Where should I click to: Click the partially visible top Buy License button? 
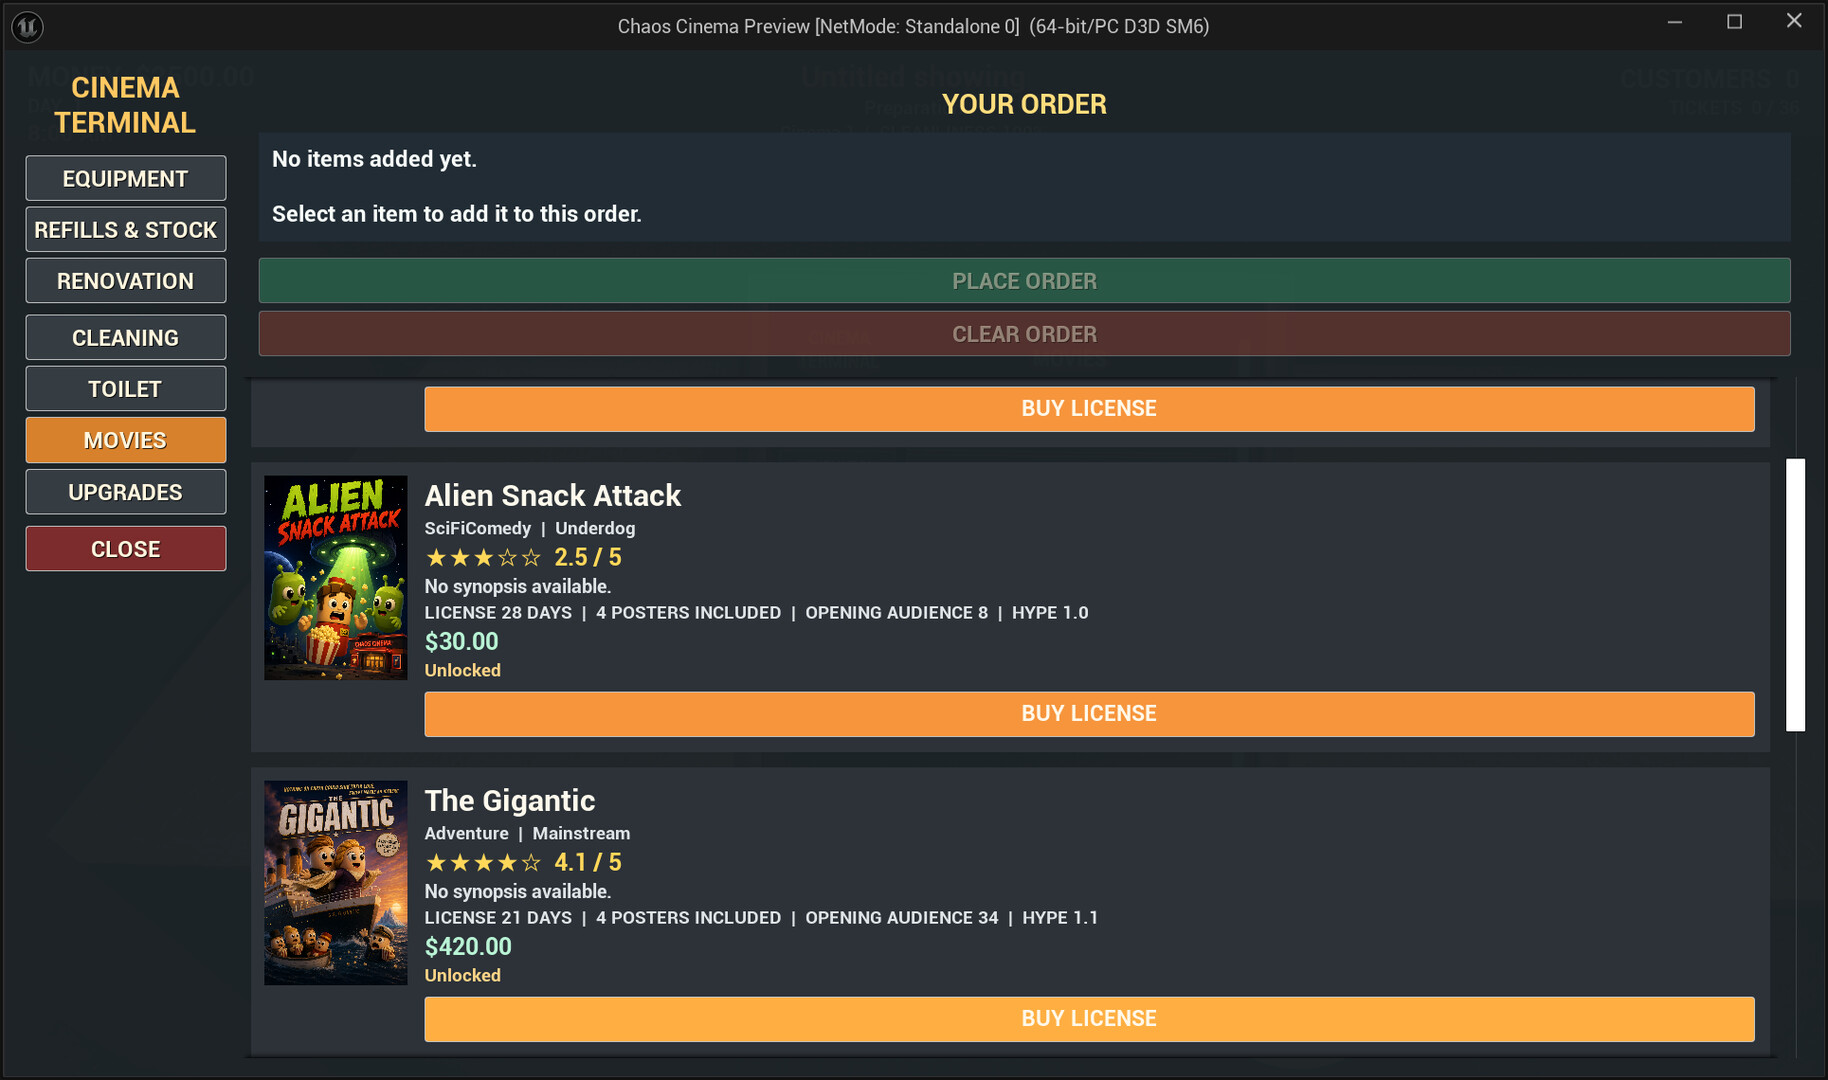1089,409
